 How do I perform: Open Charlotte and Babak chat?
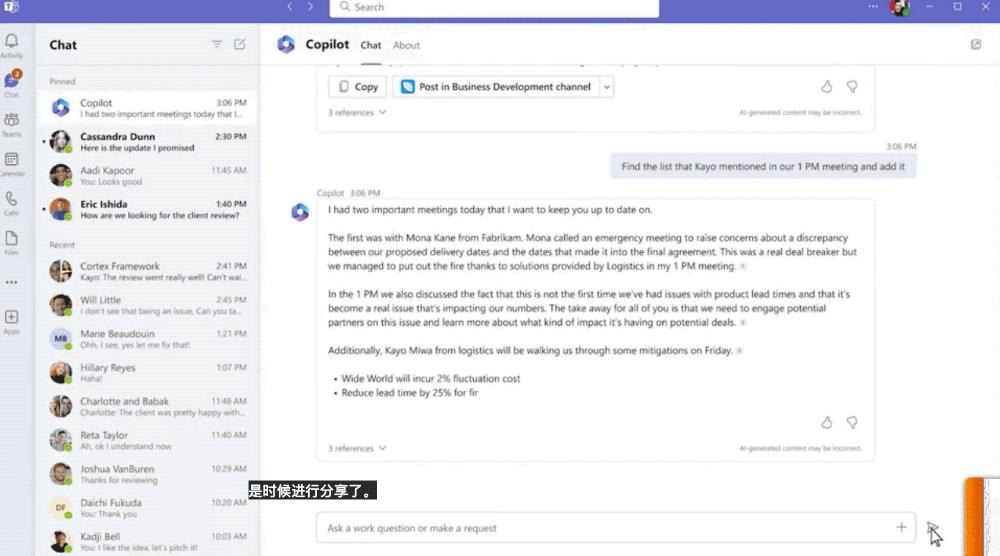147,406
